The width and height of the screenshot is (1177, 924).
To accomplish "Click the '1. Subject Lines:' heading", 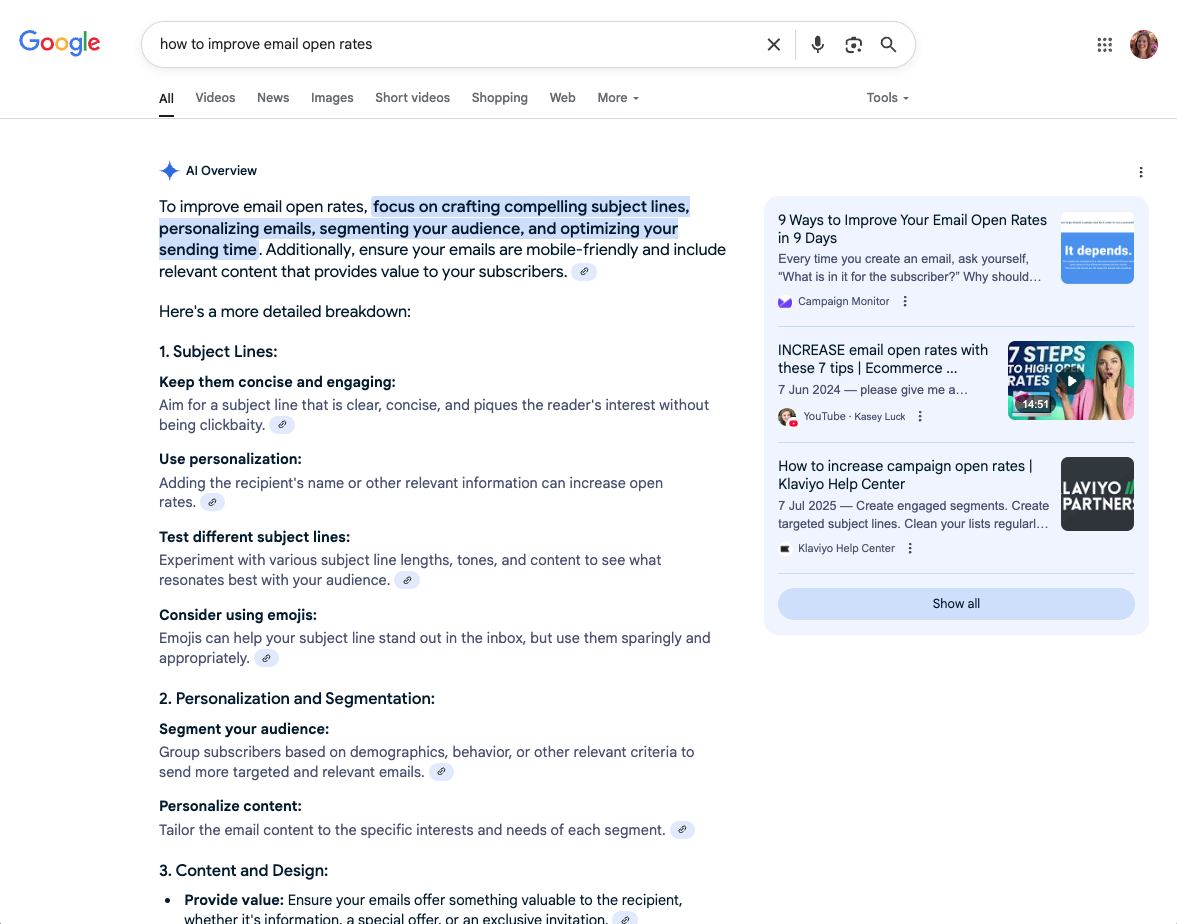I will click(218, 351).
